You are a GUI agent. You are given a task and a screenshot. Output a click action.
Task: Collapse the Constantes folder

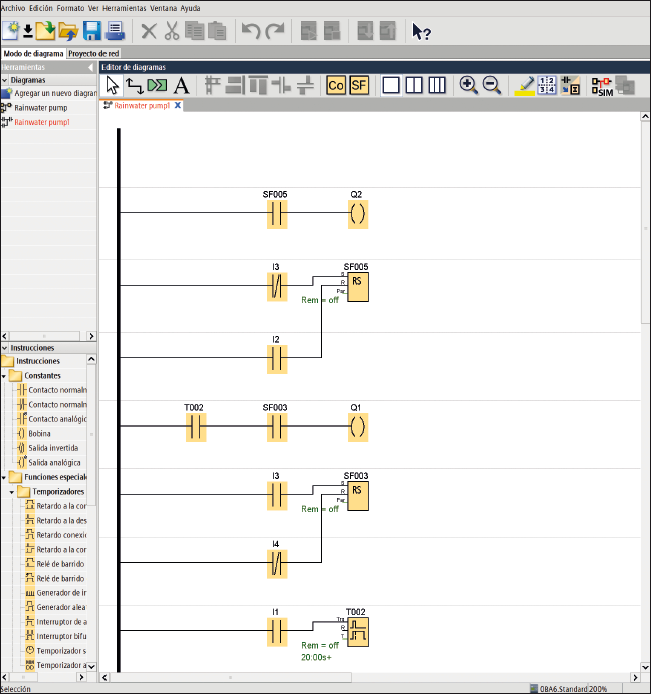[4, 376]
